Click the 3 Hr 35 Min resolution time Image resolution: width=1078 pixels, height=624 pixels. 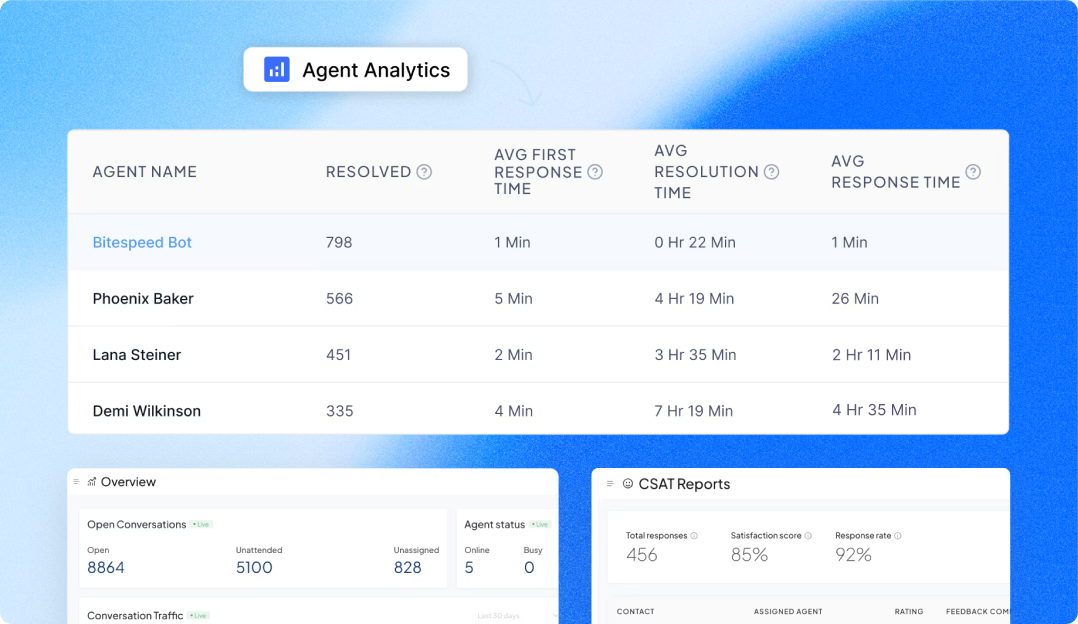(x=695, y=355)
